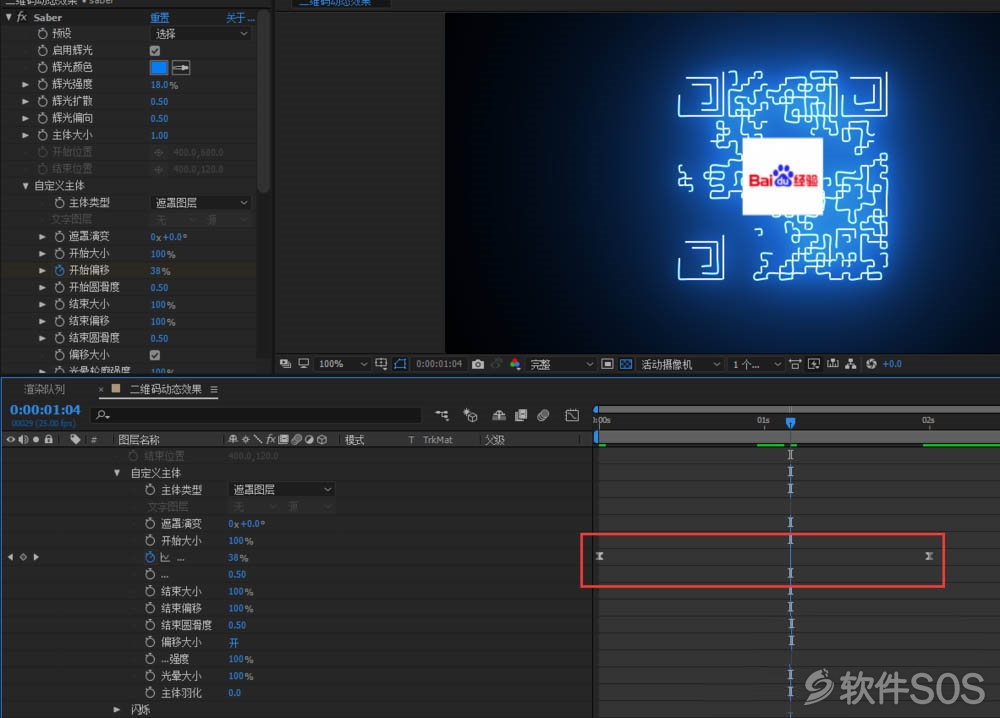Image resolution: width=1000 pixels, height=718 pixels.
Task: Click the region of interest icon
Action: pyautogui.click(x=607, y=364)
